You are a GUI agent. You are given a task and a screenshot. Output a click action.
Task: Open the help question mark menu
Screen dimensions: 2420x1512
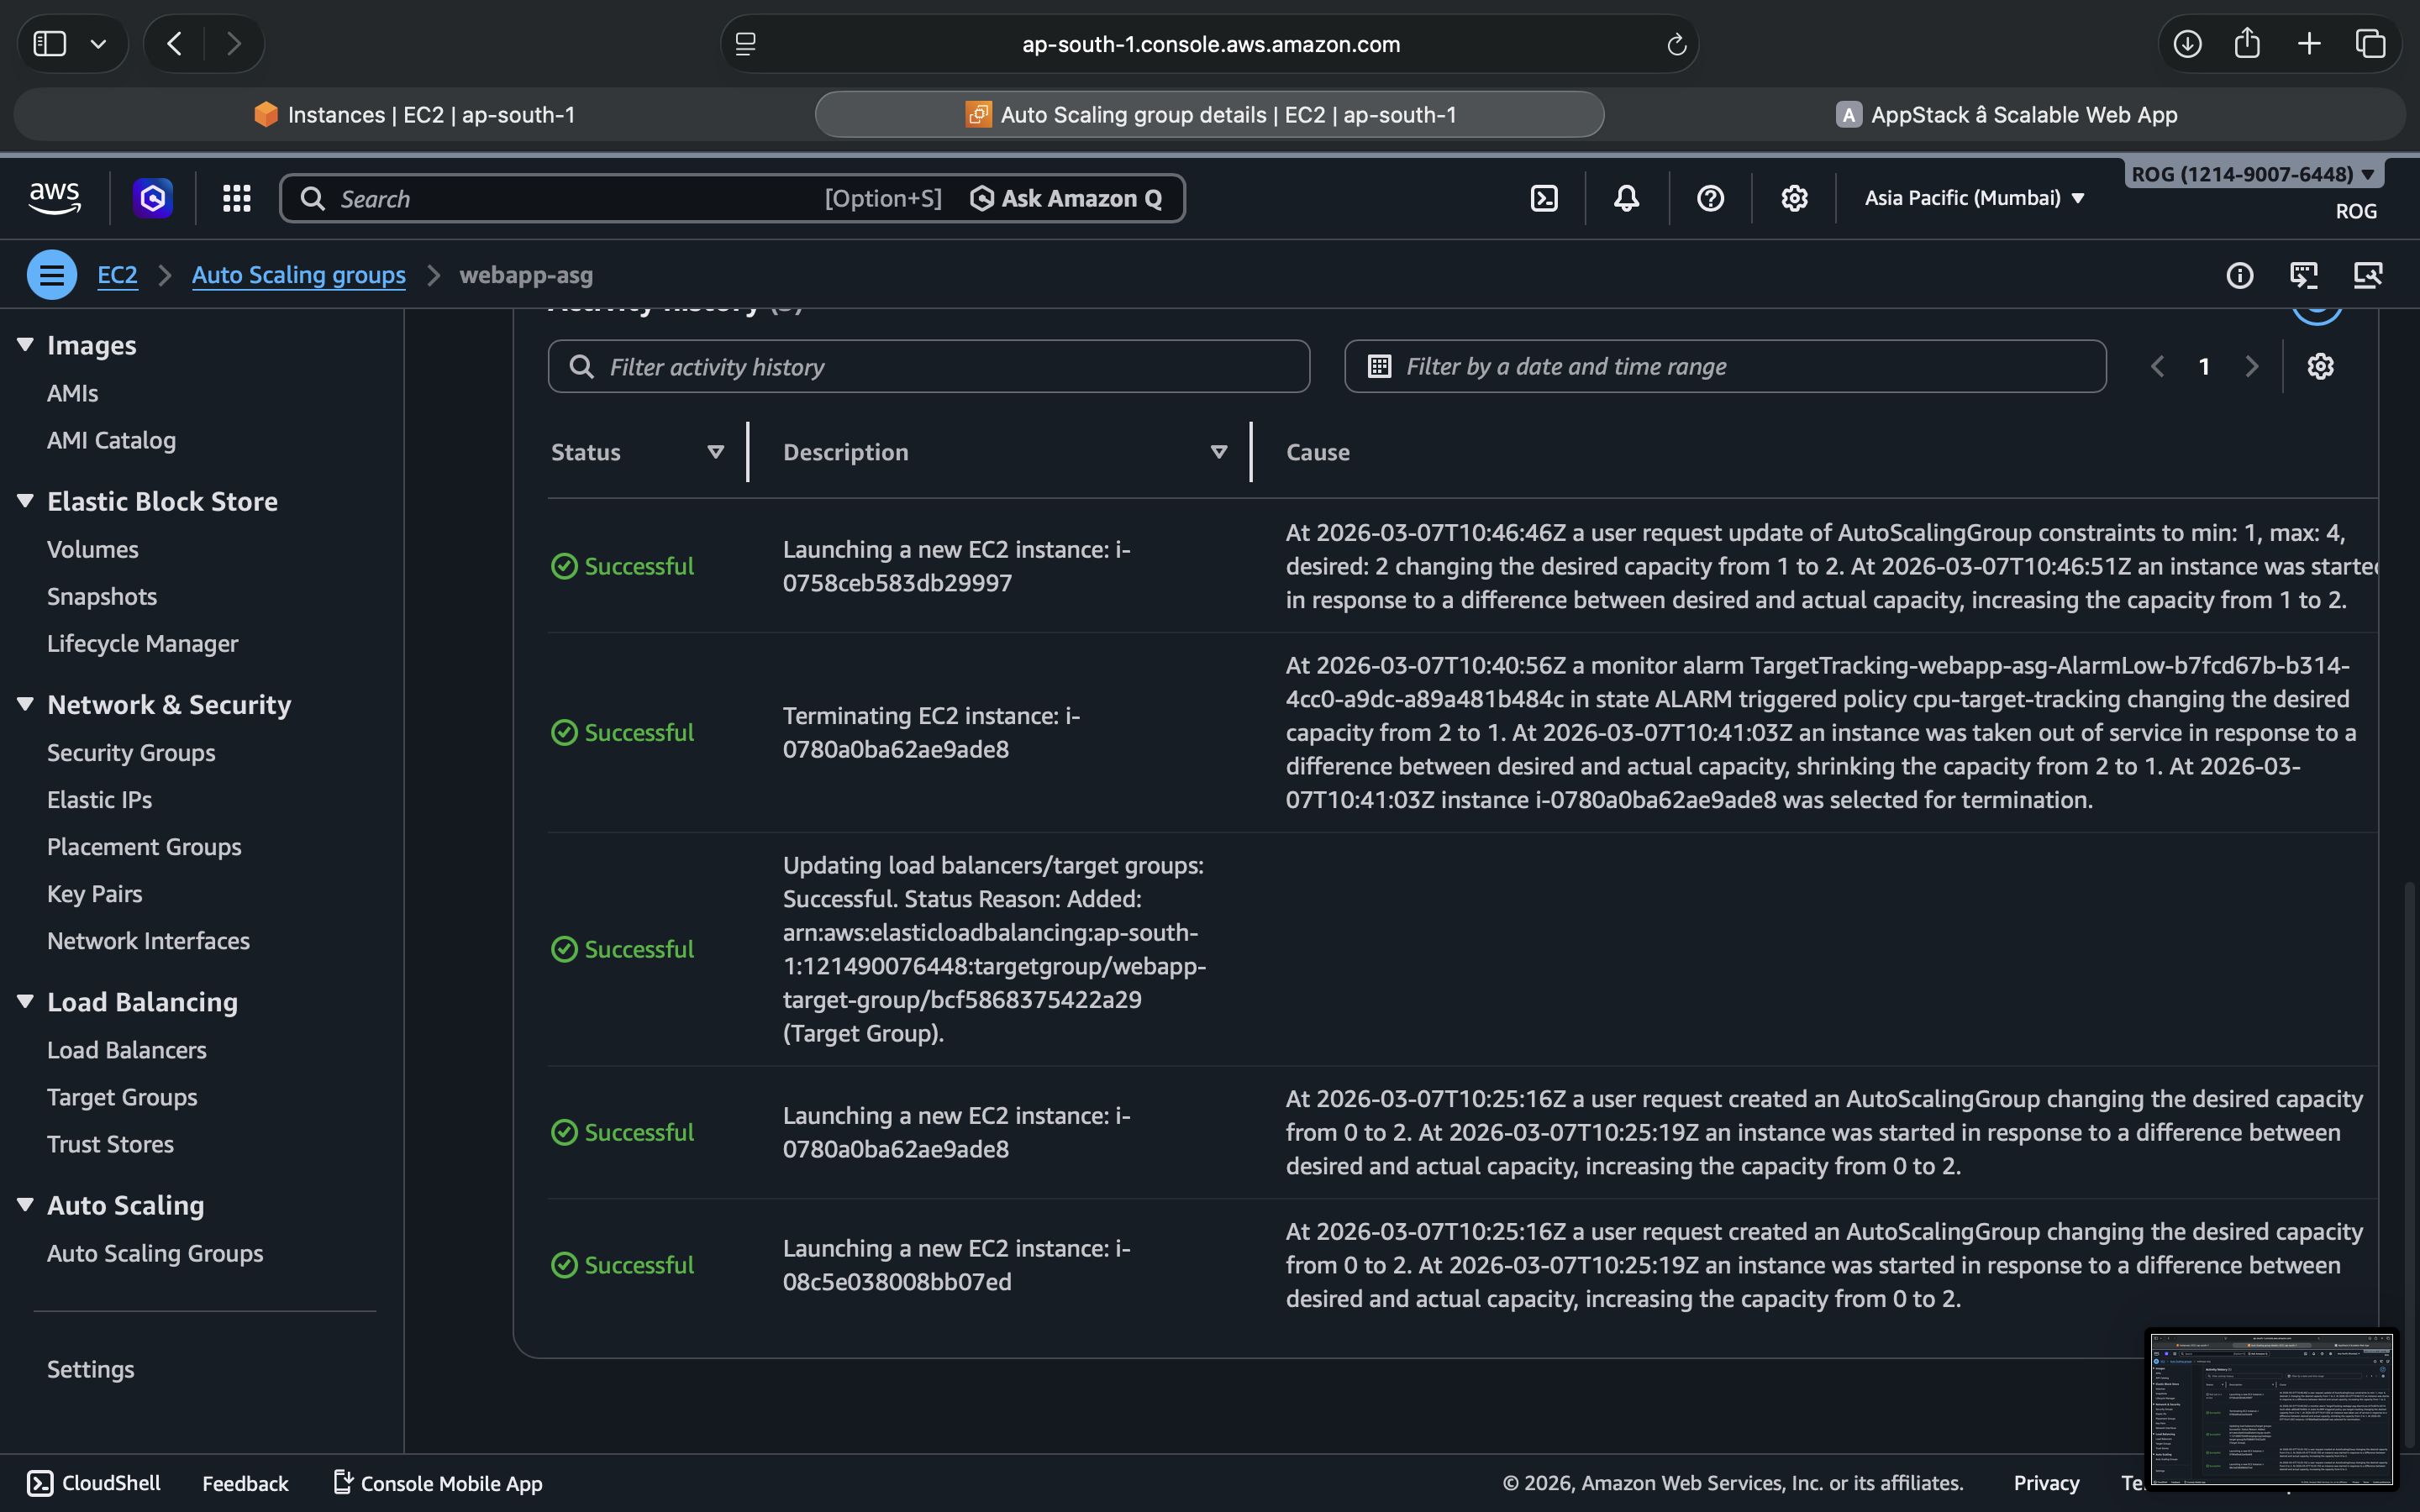[1710, 198]
